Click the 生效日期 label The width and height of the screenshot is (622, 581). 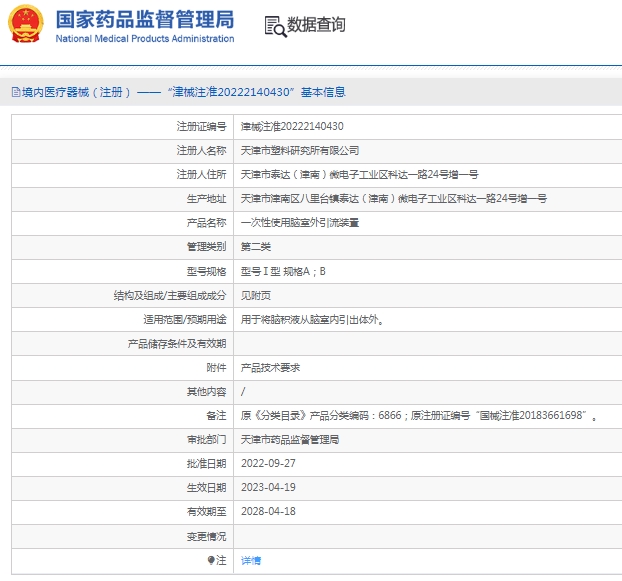tap(206, 488)
